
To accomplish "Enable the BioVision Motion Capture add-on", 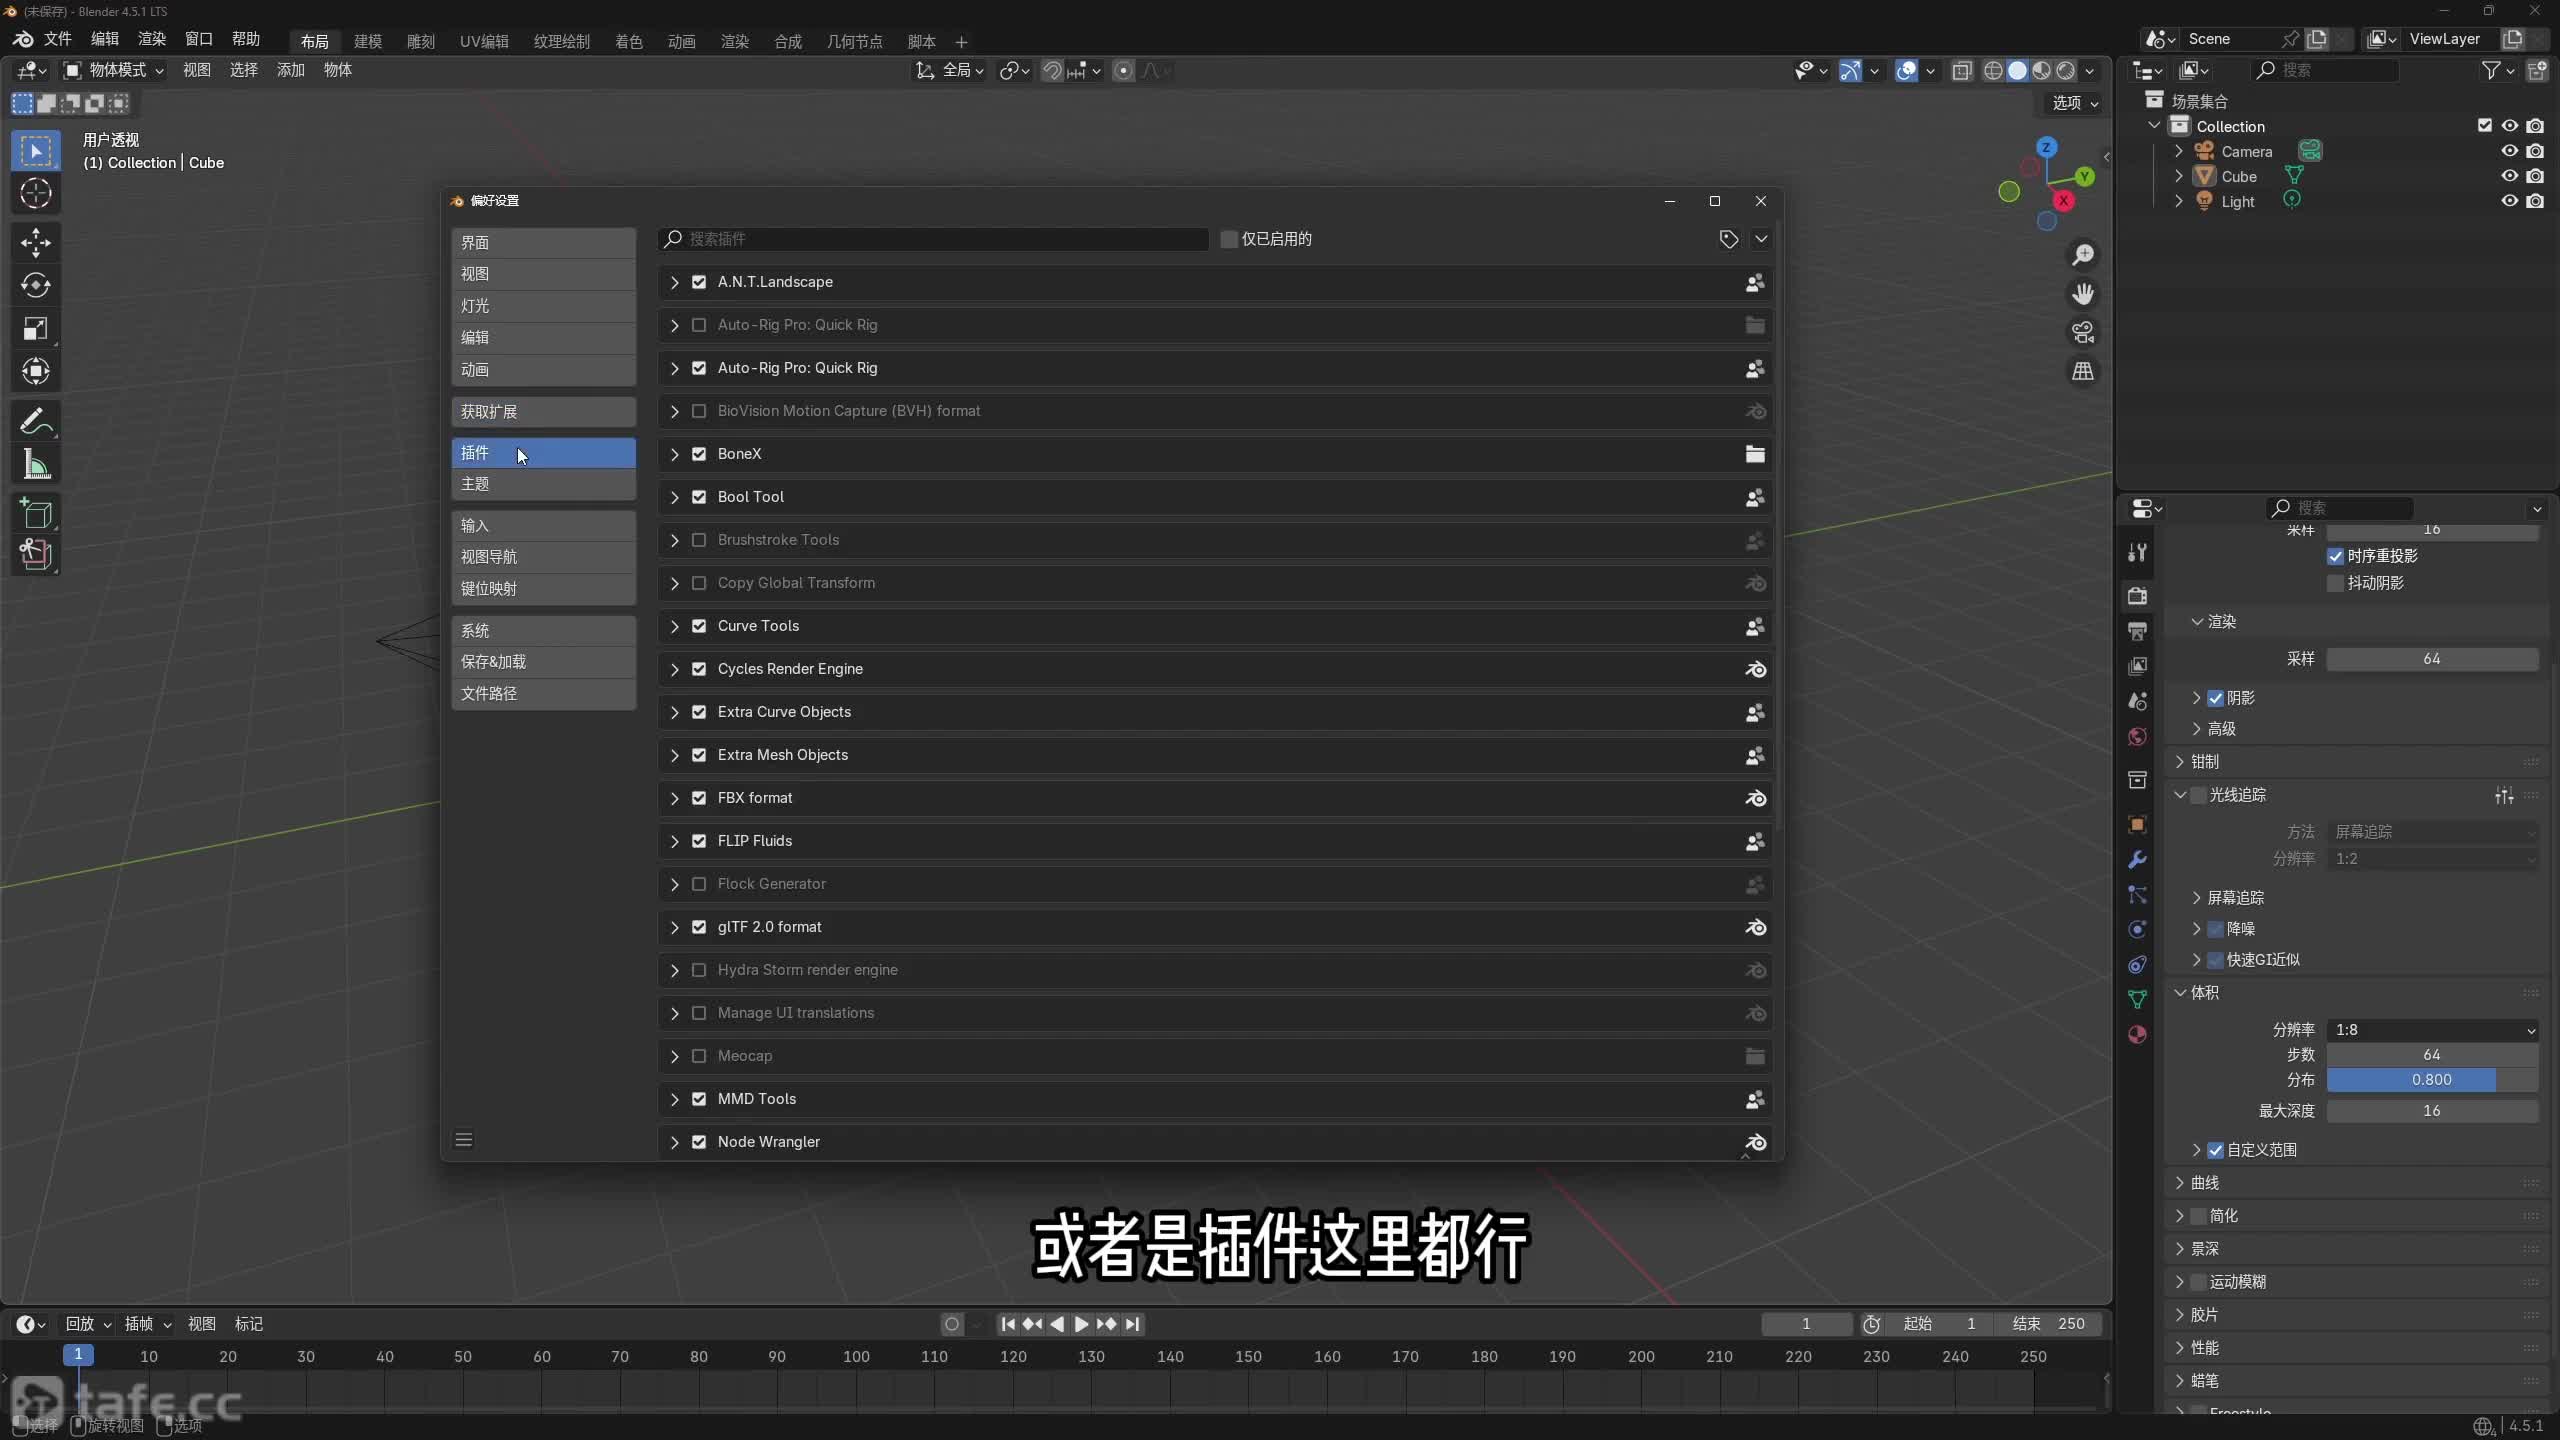I will click(x=699, y=411).
